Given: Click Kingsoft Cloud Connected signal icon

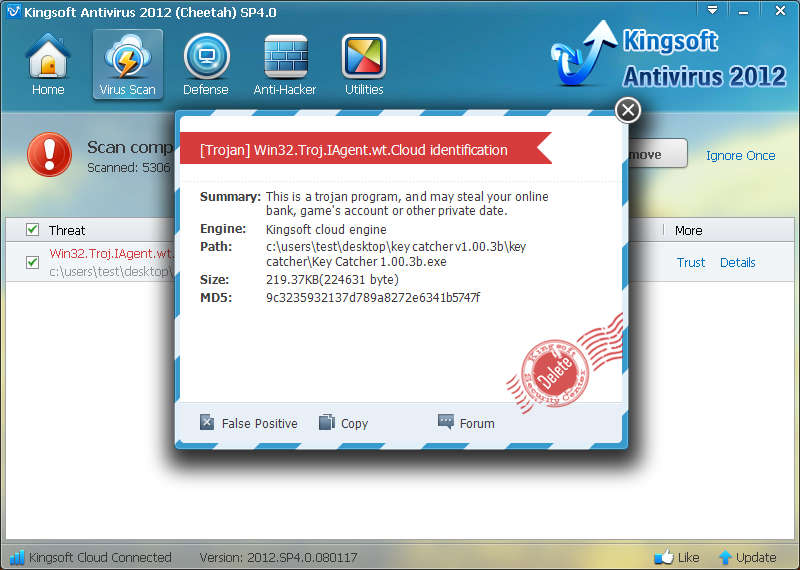Looking at the screenshot, I should pos(17,557).
